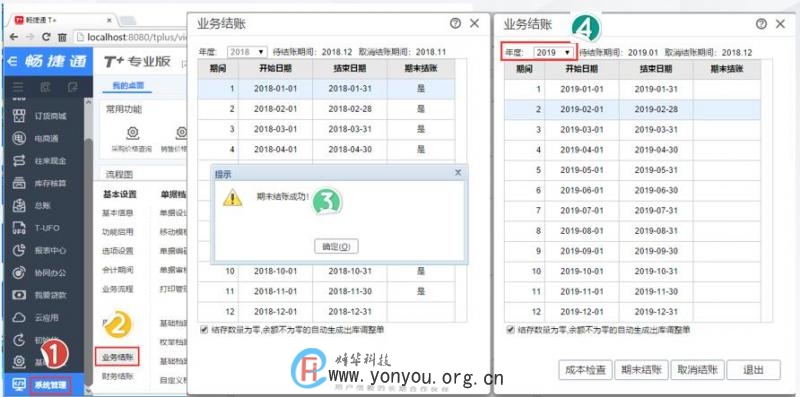800x397 pixels.
Task: Select 系统管理 in the sidebar menu
Action: point(50,384)
